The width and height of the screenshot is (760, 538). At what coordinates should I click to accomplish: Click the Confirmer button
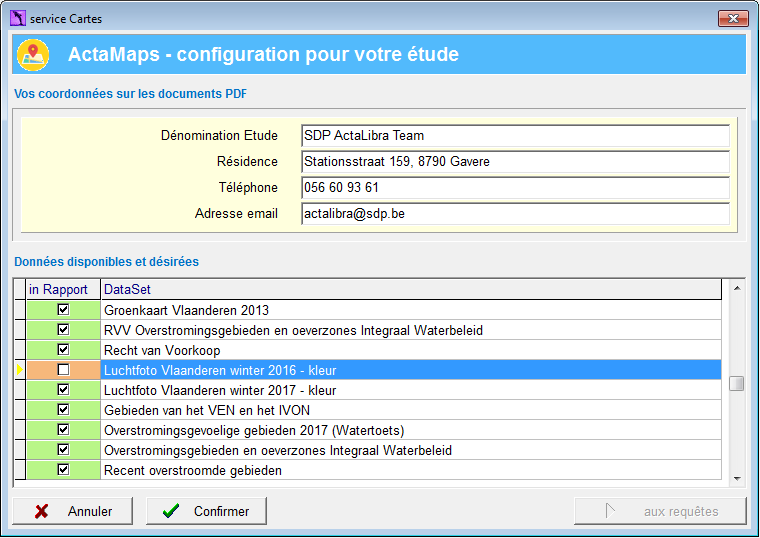(206, 511)
